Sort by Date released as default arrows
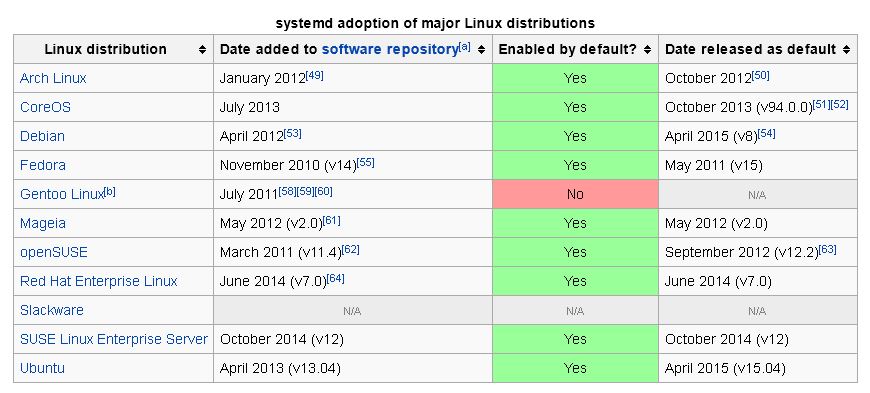The image size is (870, 393). [846, 50]
